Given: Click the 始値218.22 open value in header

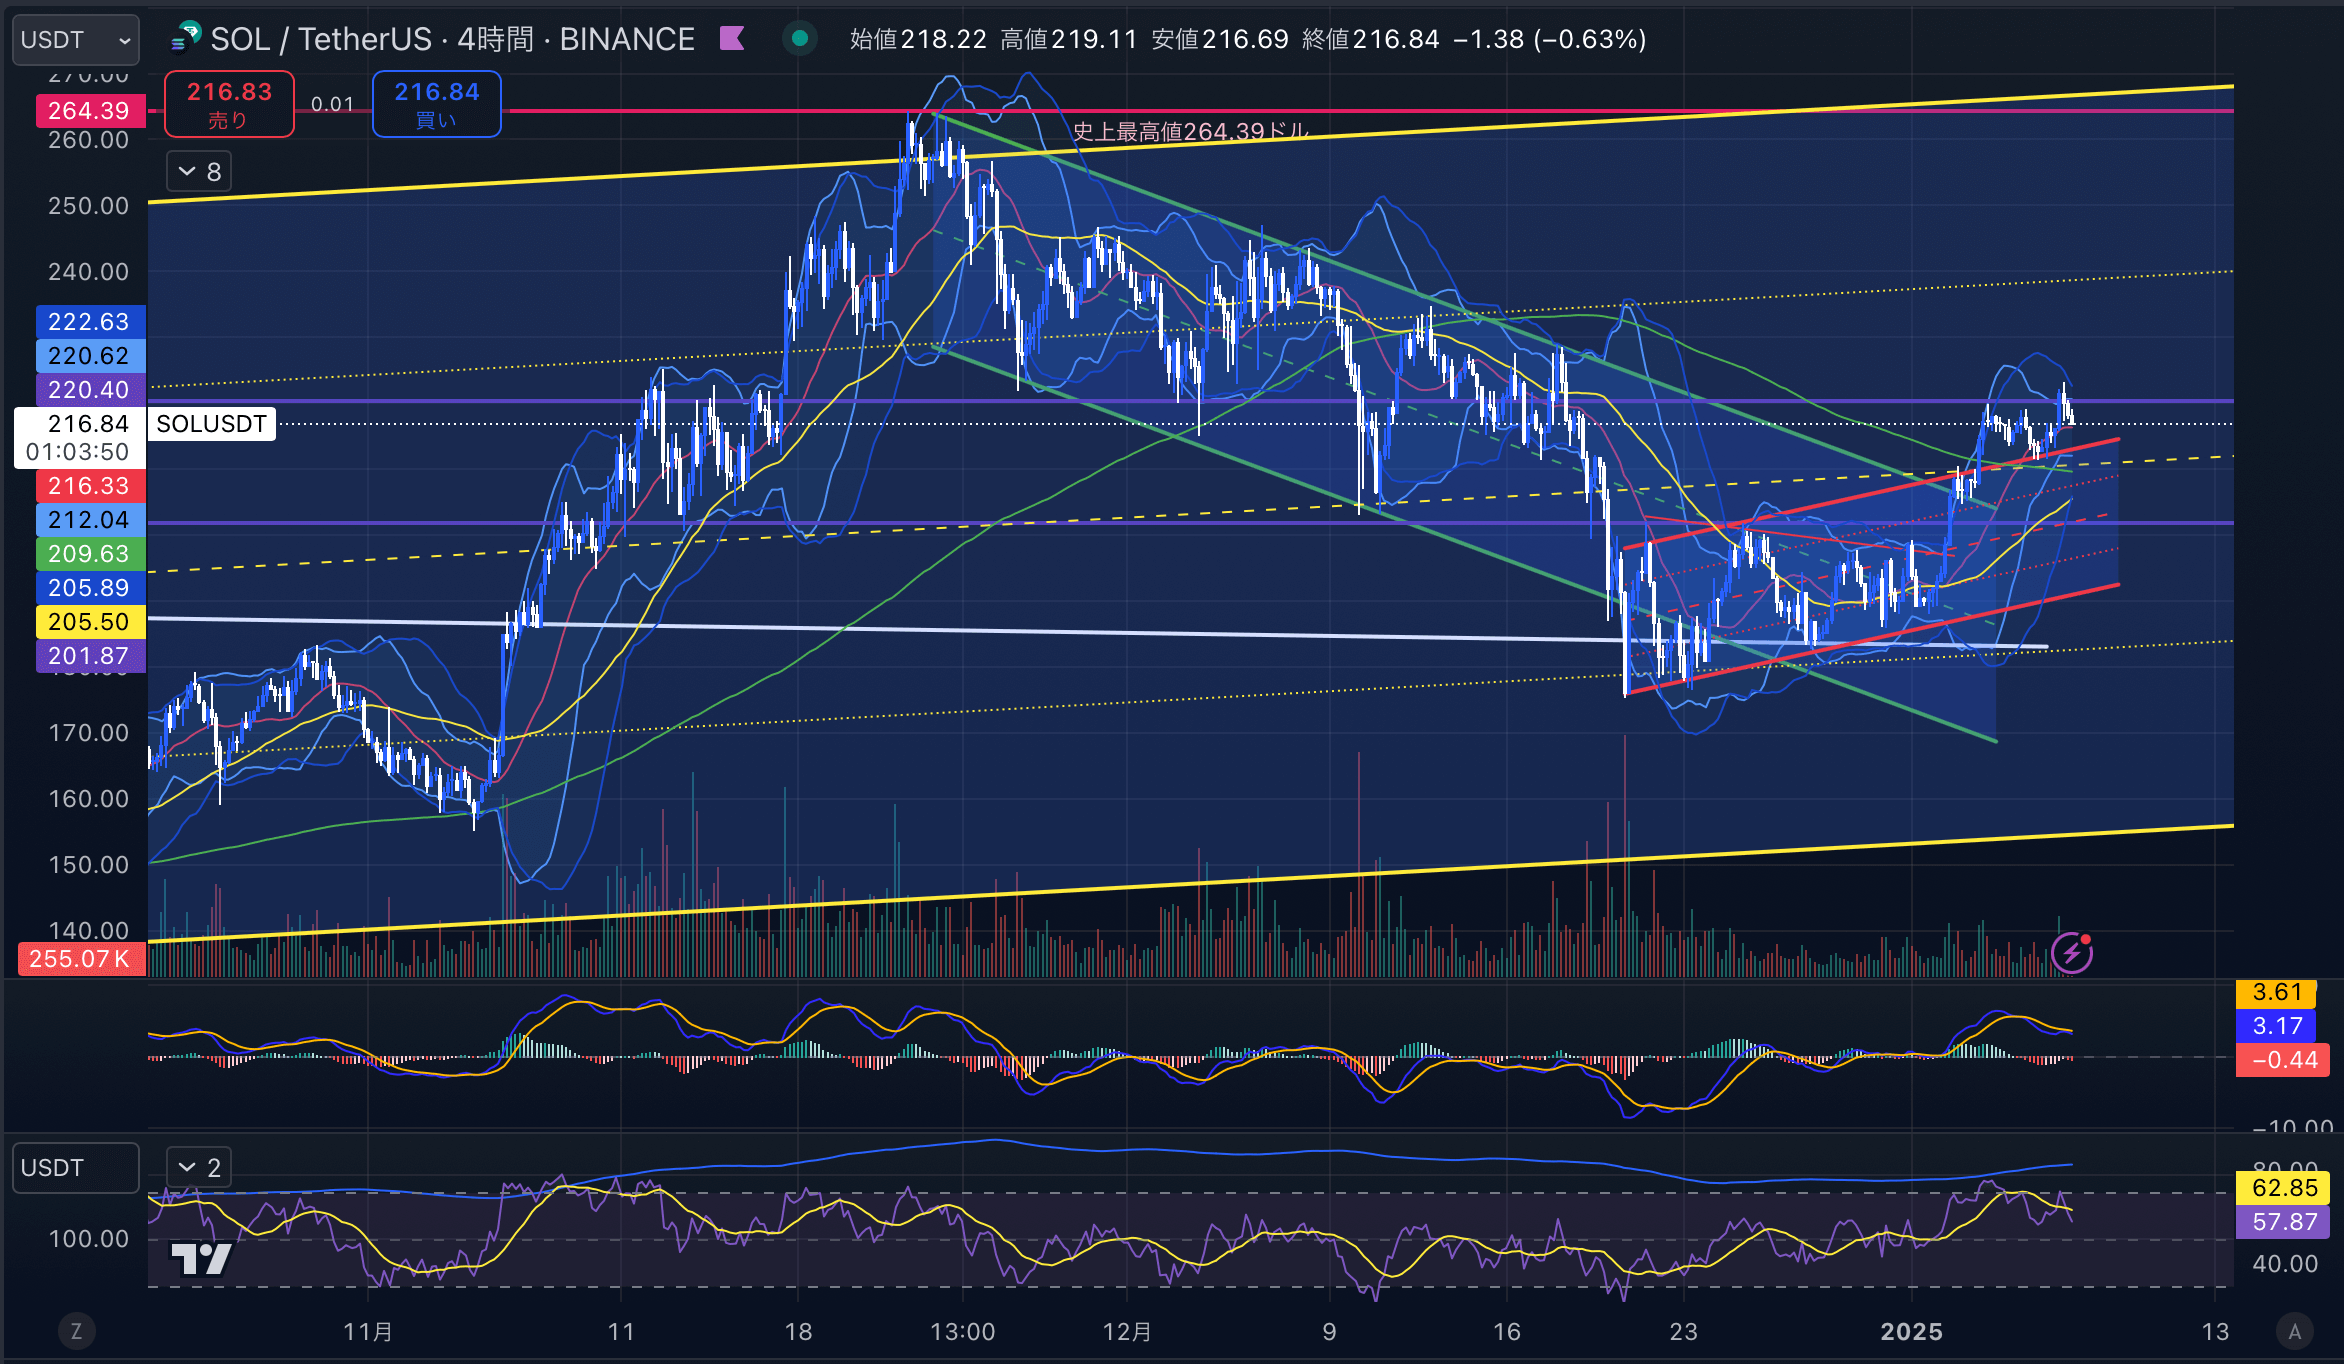Looking at the screenshot, I should pos(918,39).
